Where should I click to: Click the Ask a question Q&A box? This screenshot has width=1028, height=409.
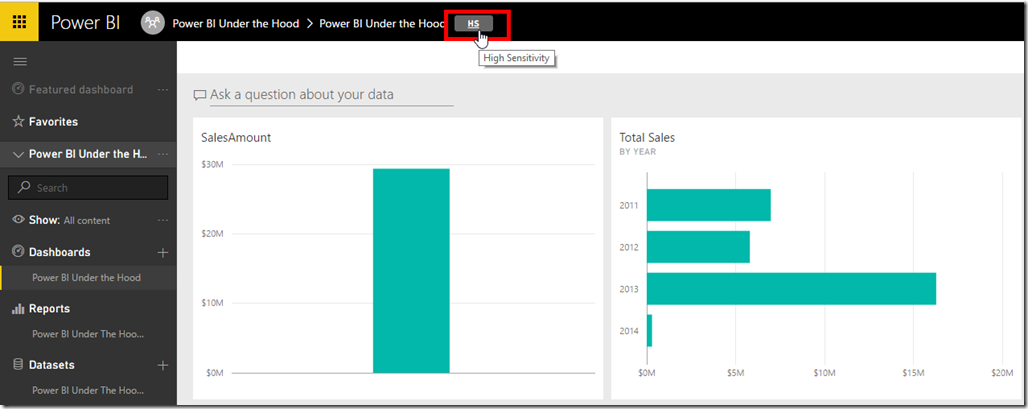click(x=331, y=94)
